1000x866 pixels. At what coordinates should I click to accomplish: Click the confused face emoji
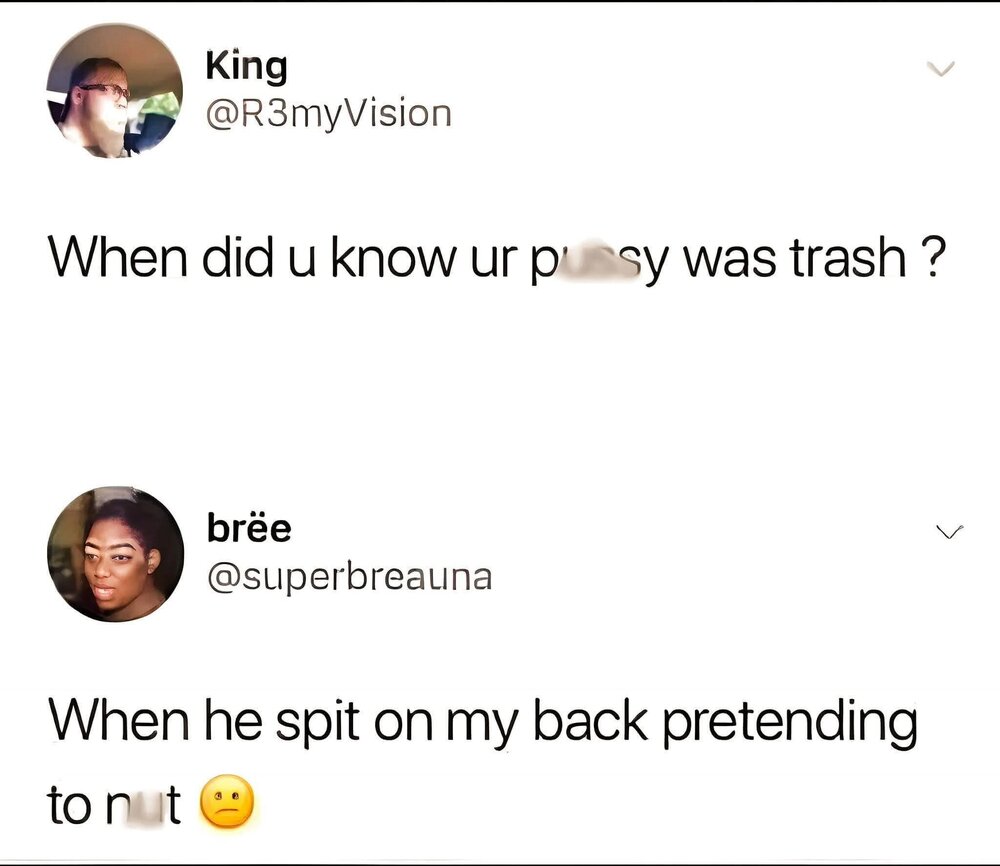[230, 805]
